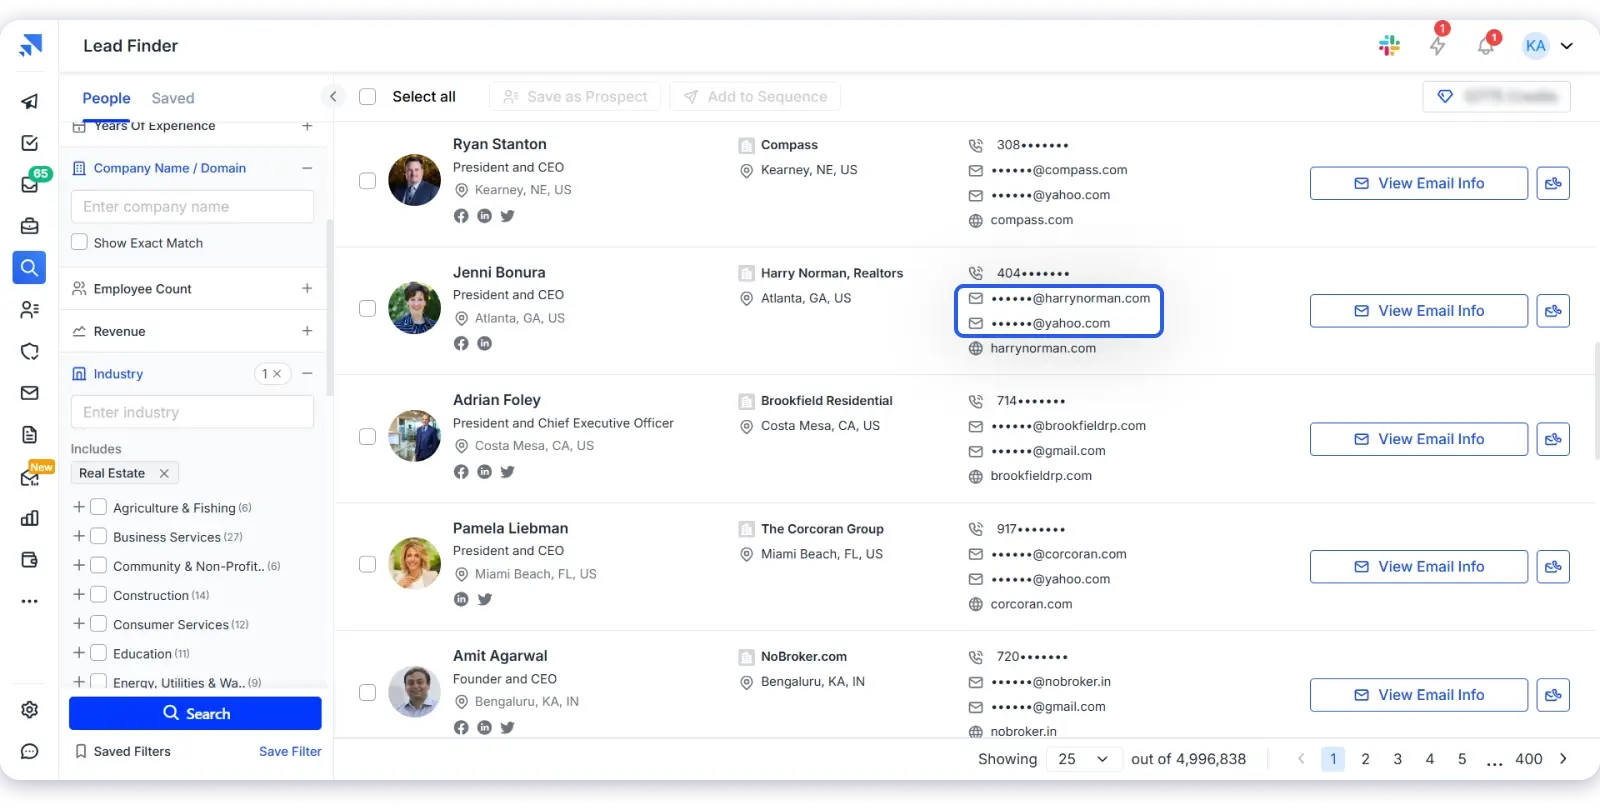Viewport: 1600px width, 808px height.
Task: Switch to the Saved tab
Action: click(173, 98)
